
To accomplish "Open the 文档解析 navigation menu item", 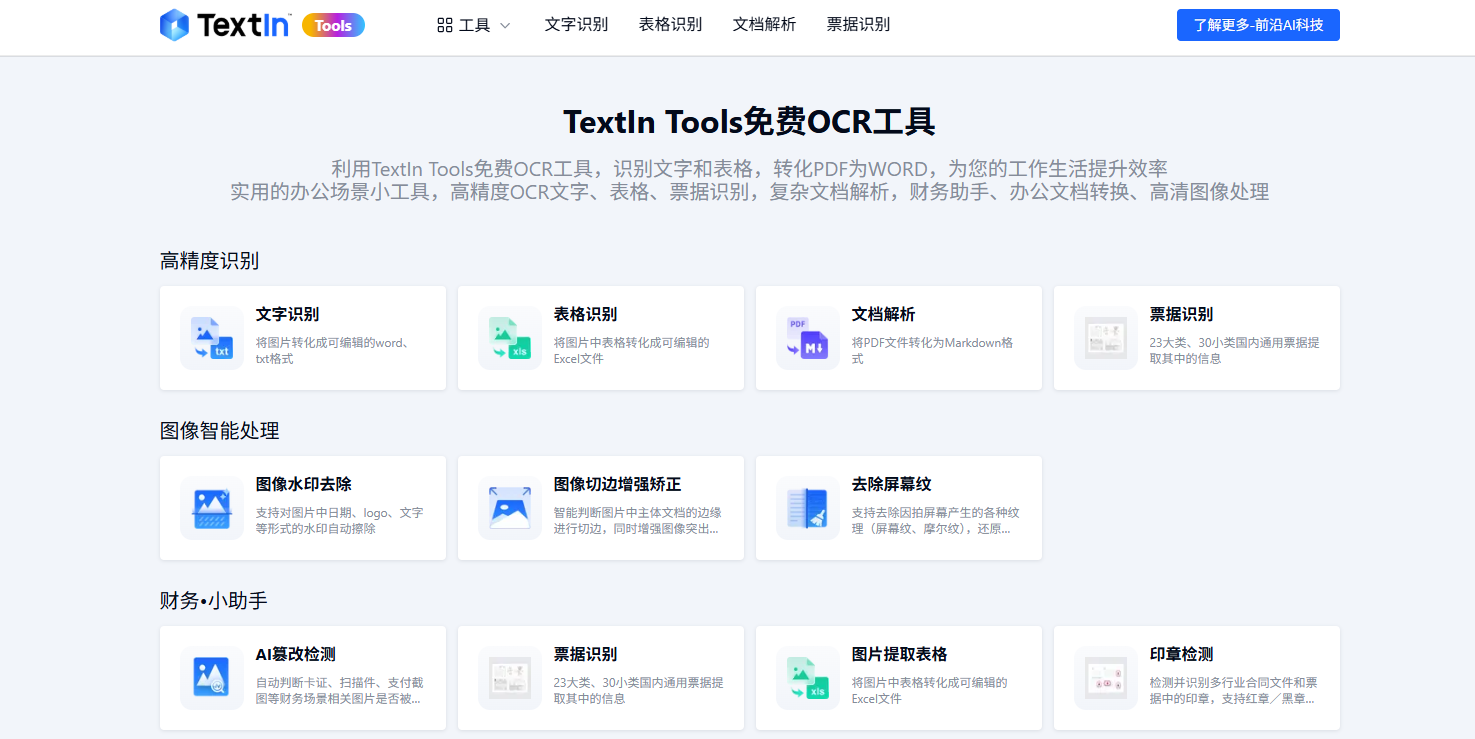I will pos(764,25).
